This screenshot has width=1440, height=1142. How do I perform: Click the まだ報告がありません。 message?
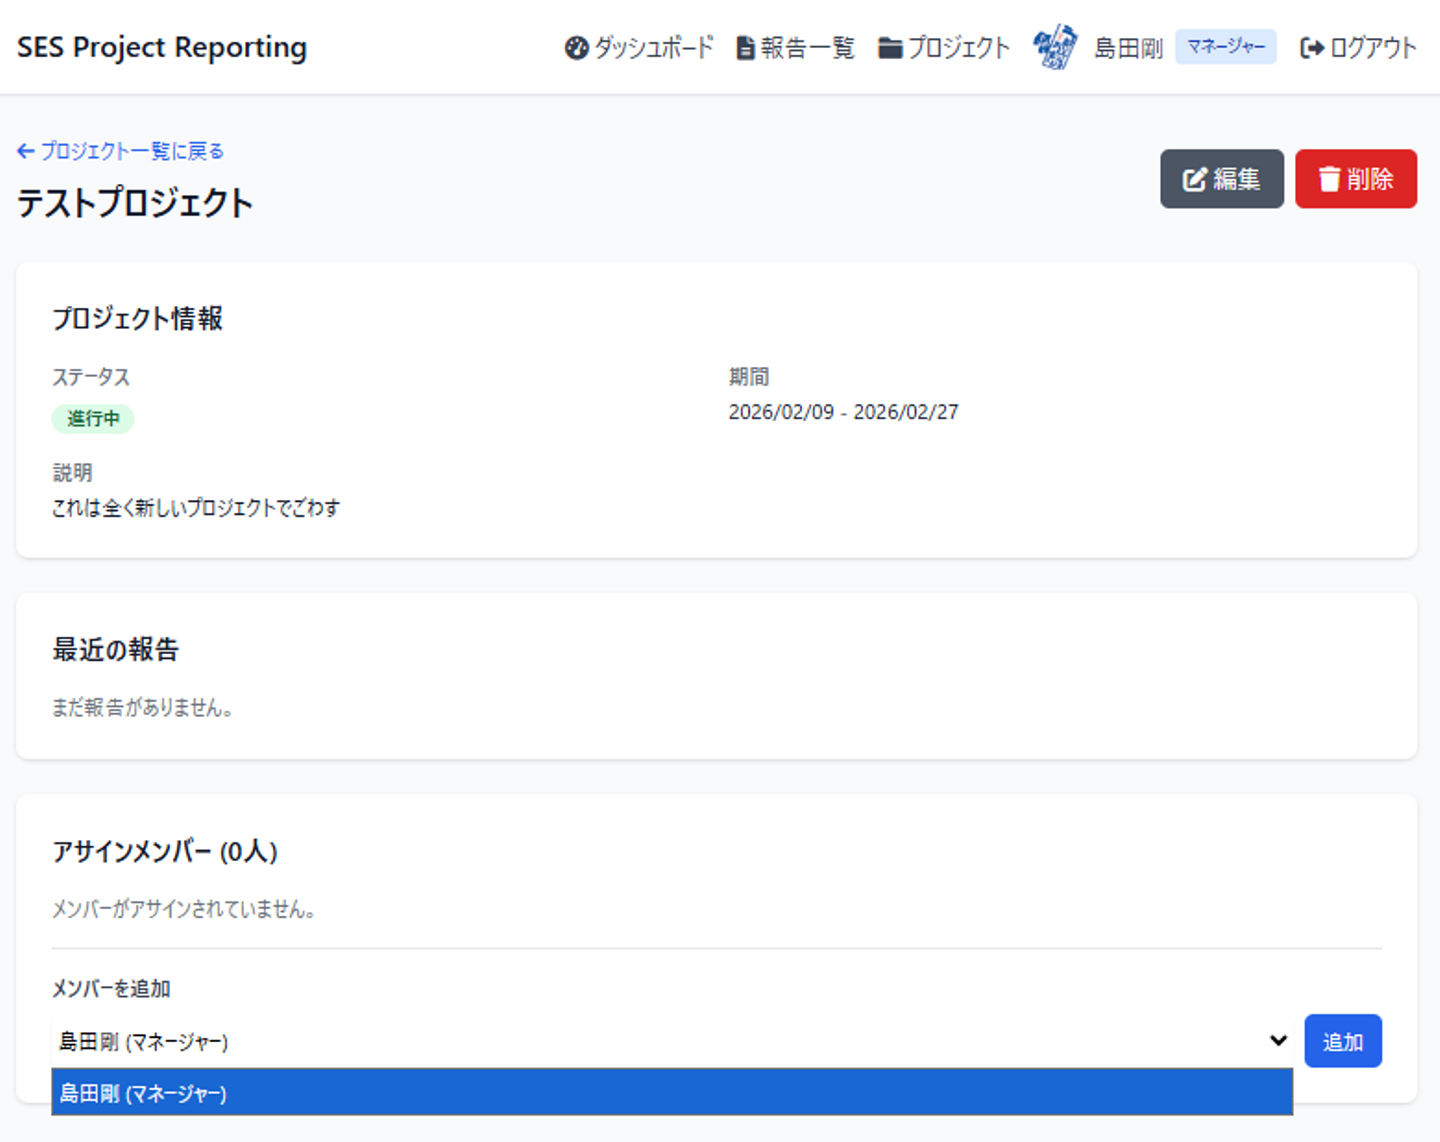143,708
